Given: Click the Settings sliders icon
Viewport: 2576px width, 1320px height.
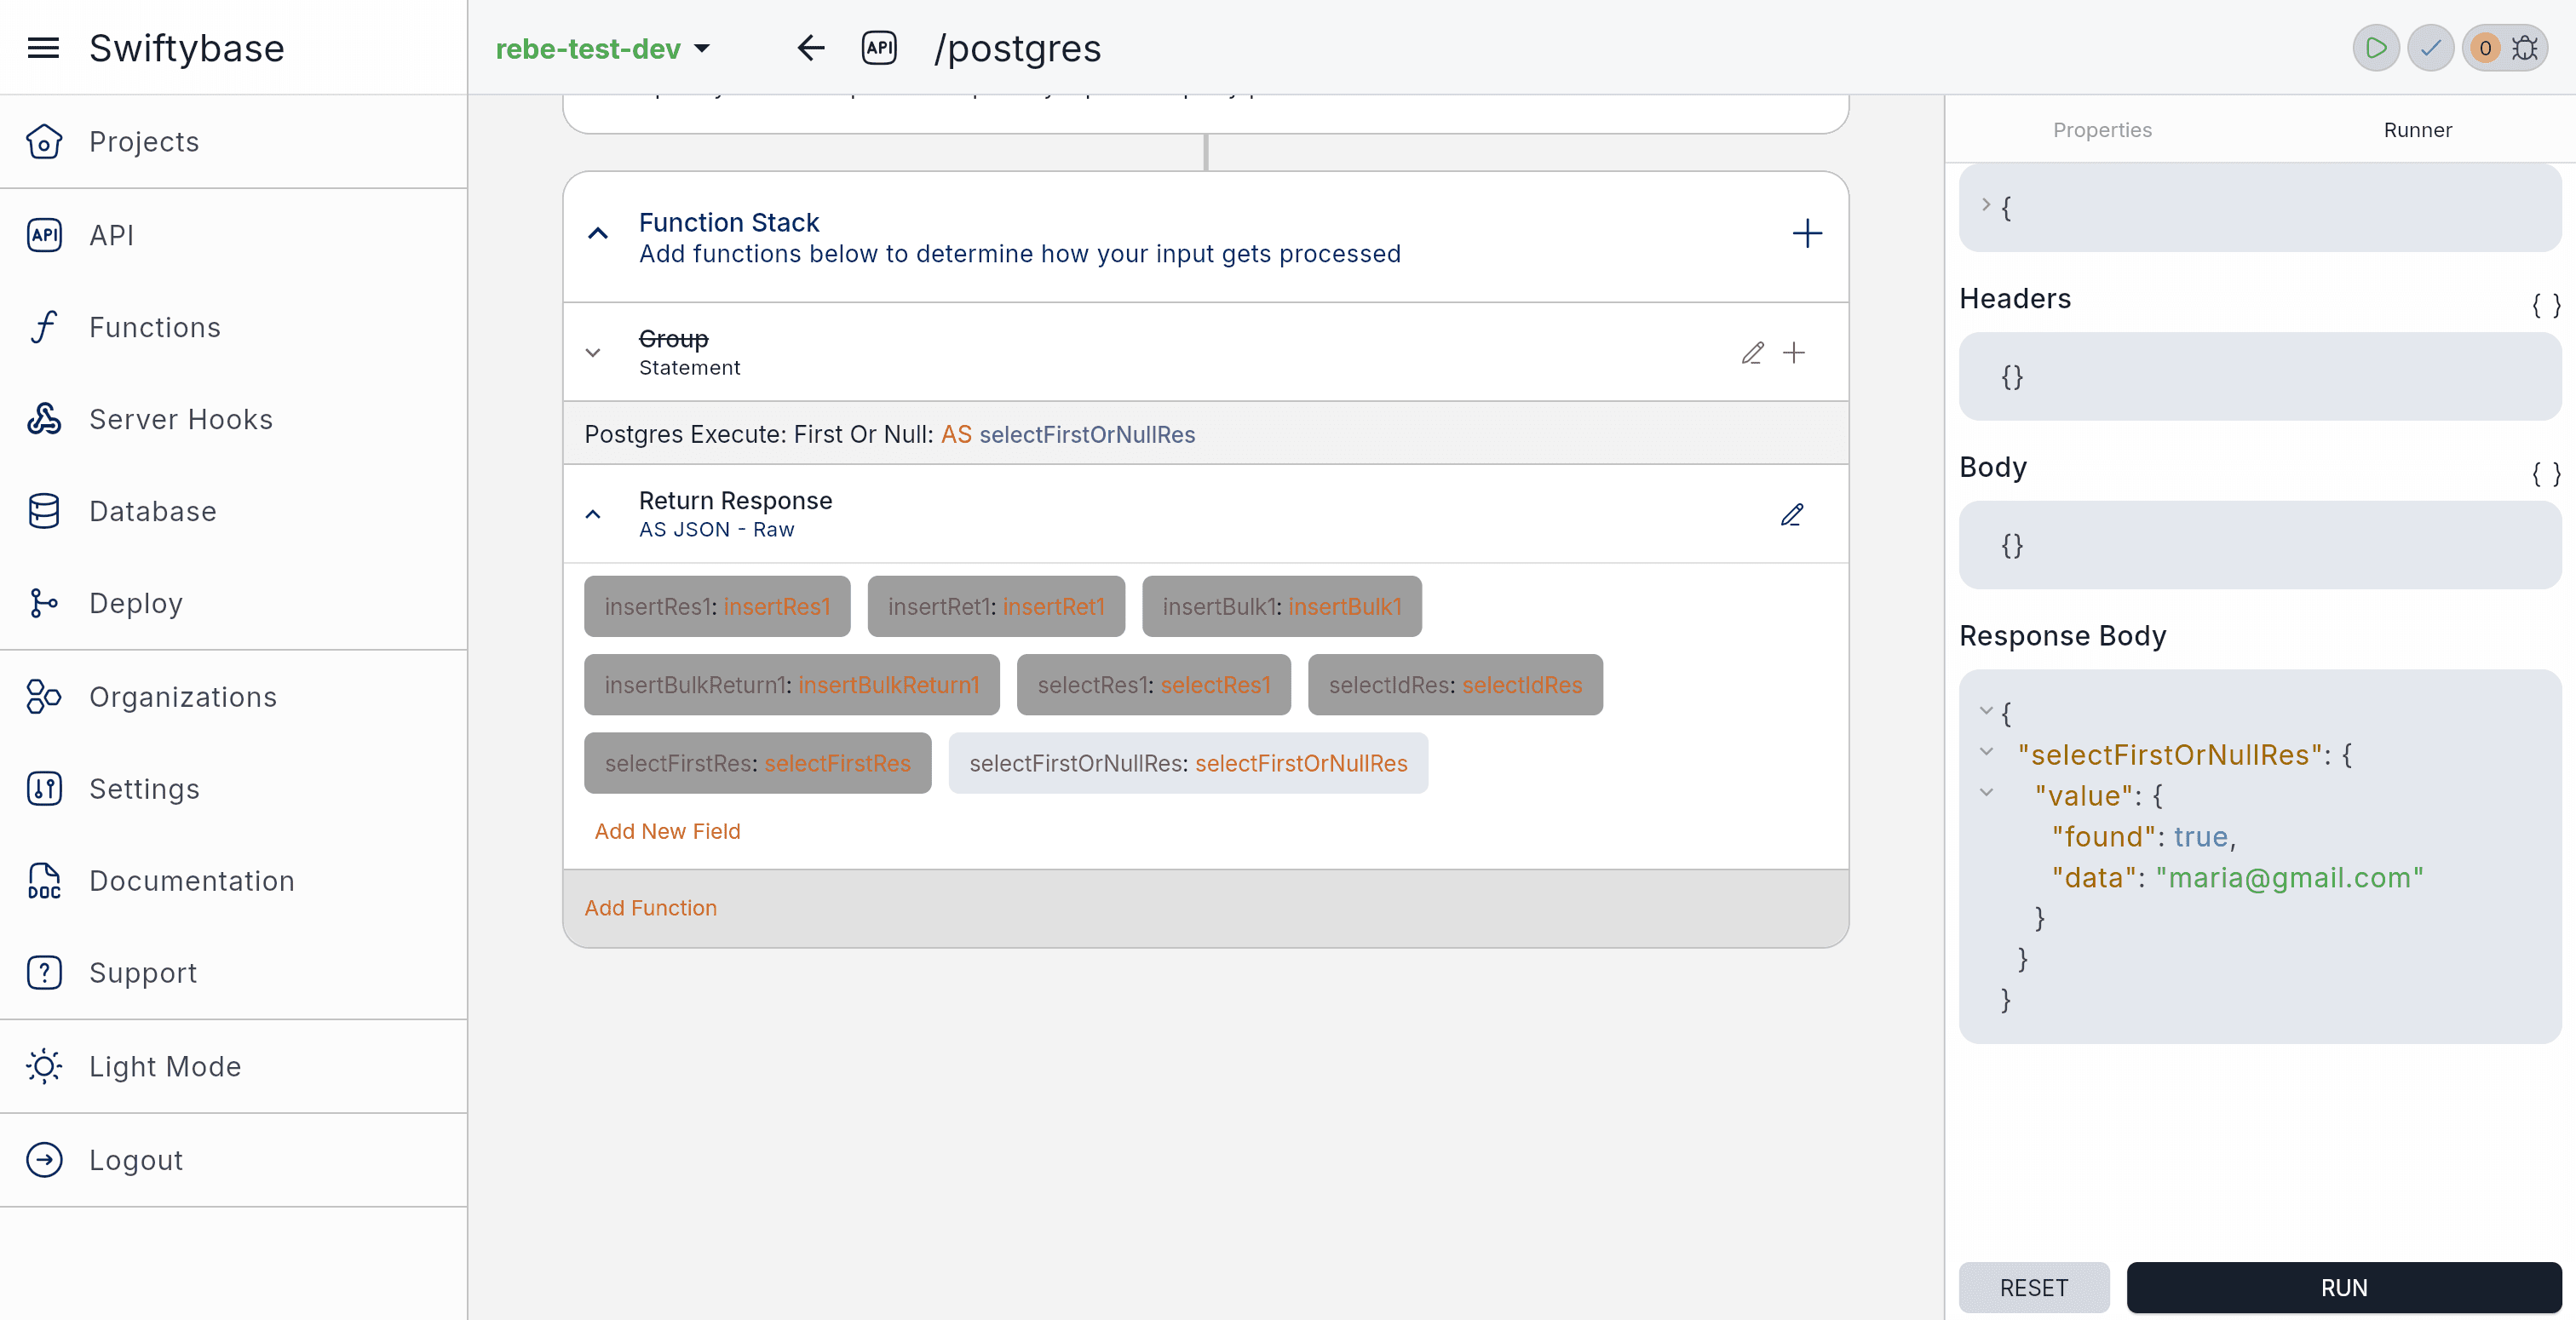Looking at the screenshot, I should [44, 789].
